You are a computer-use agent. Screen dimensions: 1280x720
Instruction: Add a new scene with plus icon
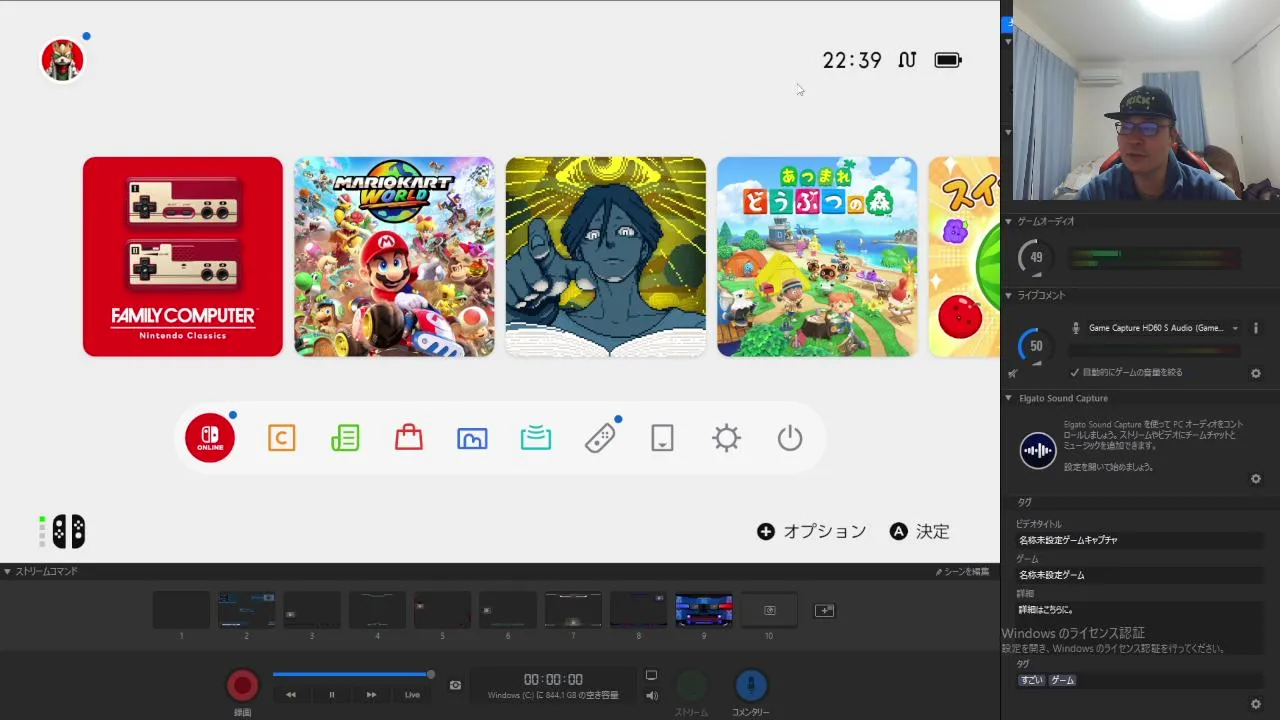[824, 610]
